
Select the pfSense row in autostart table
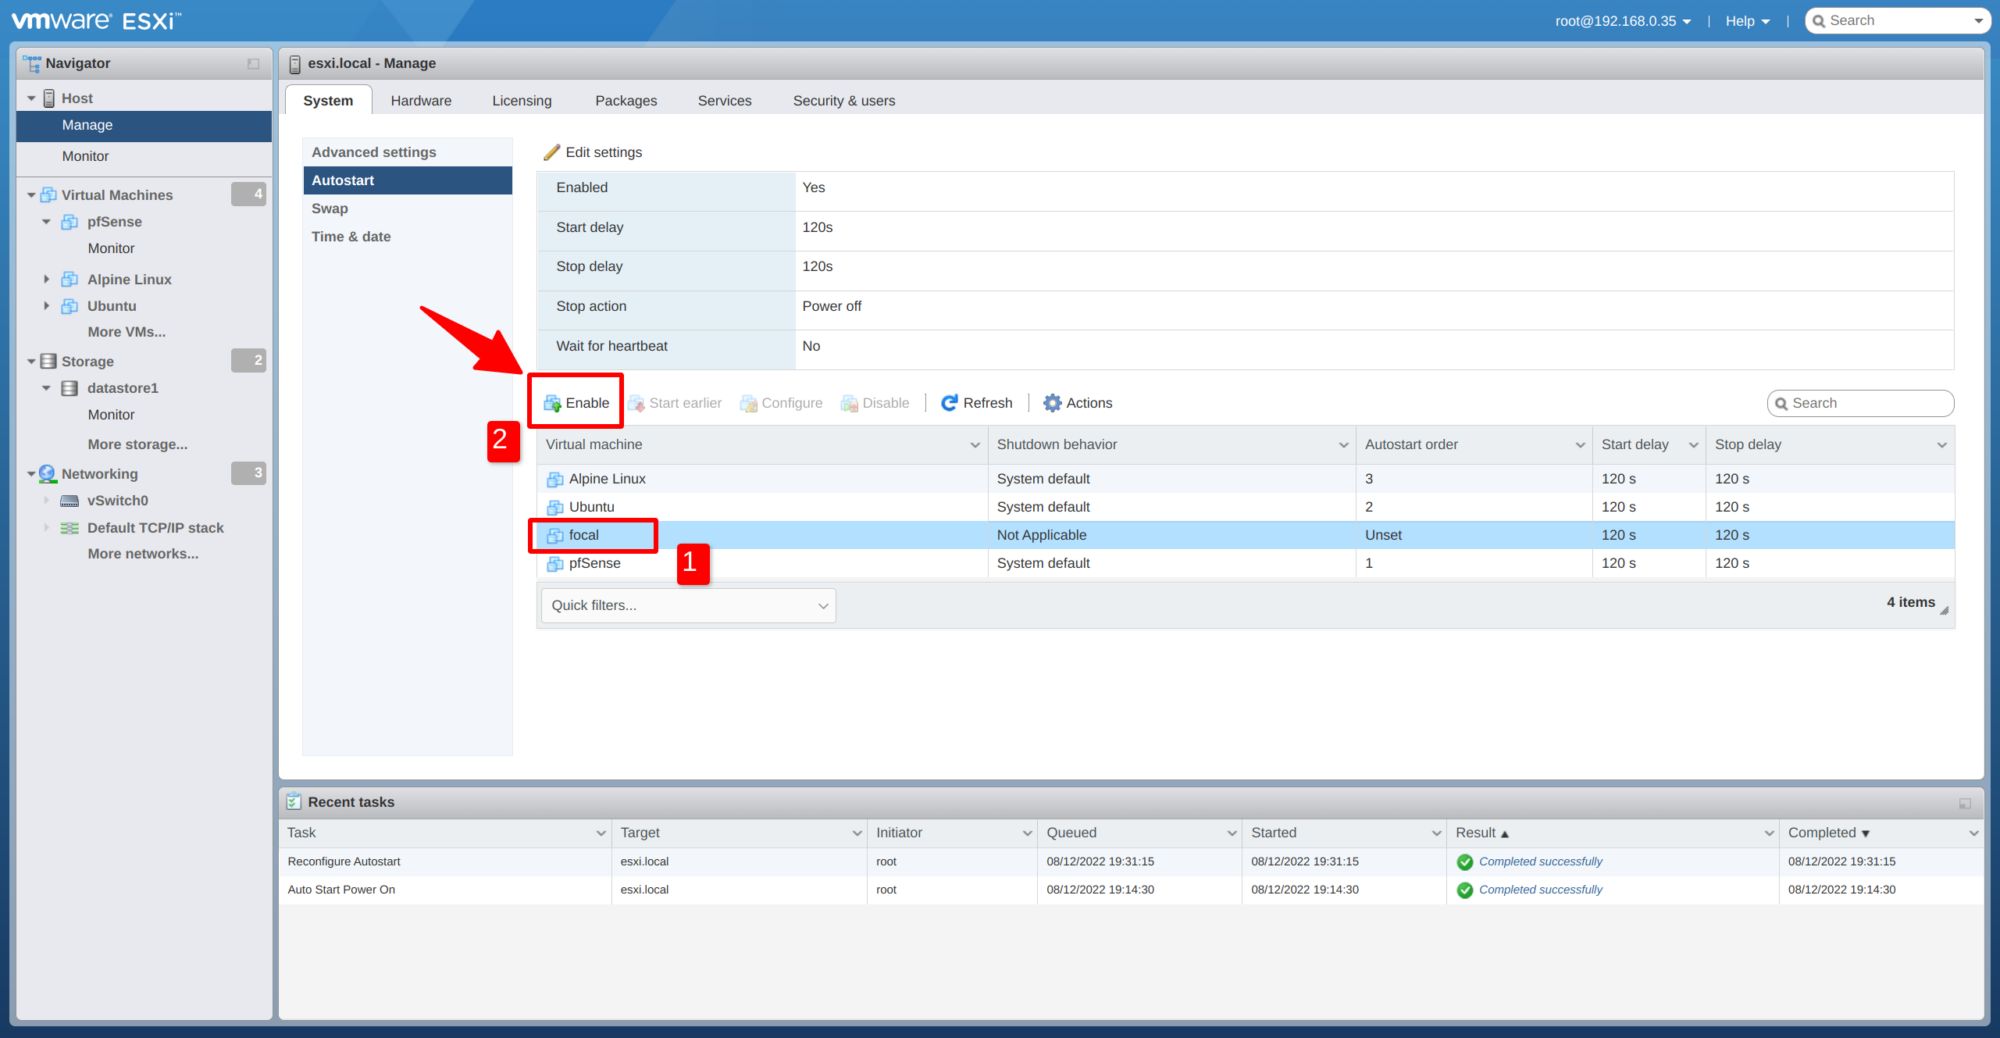pos(760,563)
